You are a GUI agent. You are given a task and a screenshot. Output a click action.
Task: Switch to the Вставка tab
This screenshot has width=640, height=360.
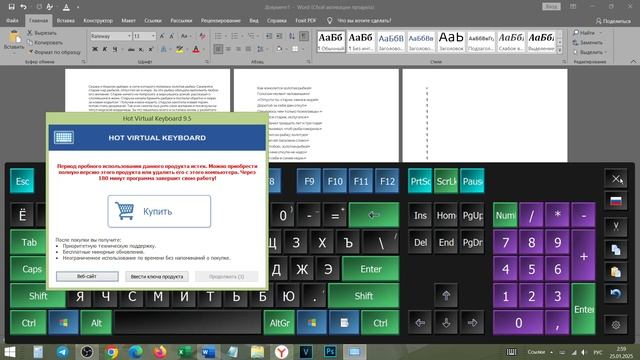coord(66,20)
